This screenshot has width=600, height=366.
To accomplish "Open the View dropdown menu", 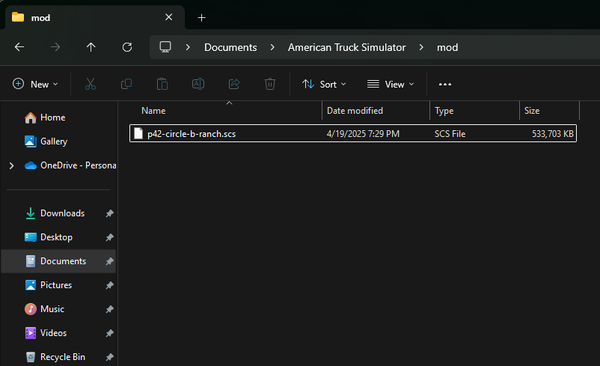I will coord(390,84).
